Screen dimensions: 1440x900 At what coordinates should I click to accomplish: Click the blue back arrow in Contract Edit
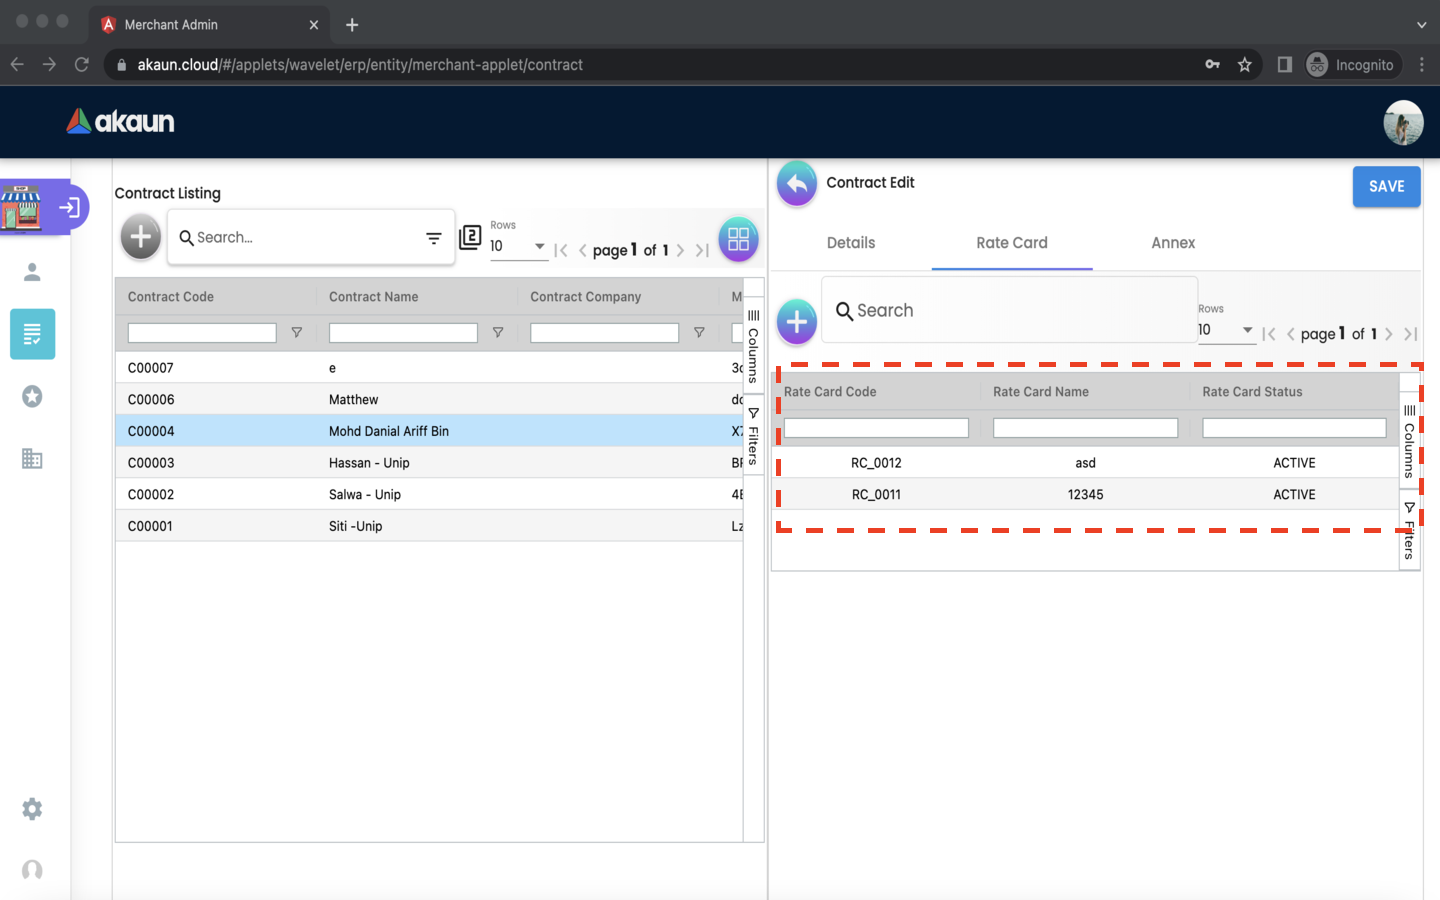797,184
